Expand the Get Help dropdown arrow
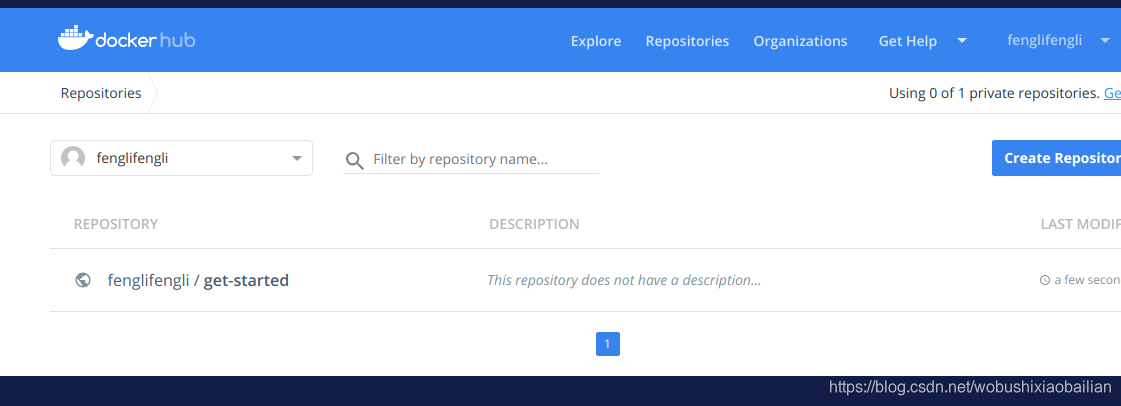The image size is (1121, 406). pos(962,40)
